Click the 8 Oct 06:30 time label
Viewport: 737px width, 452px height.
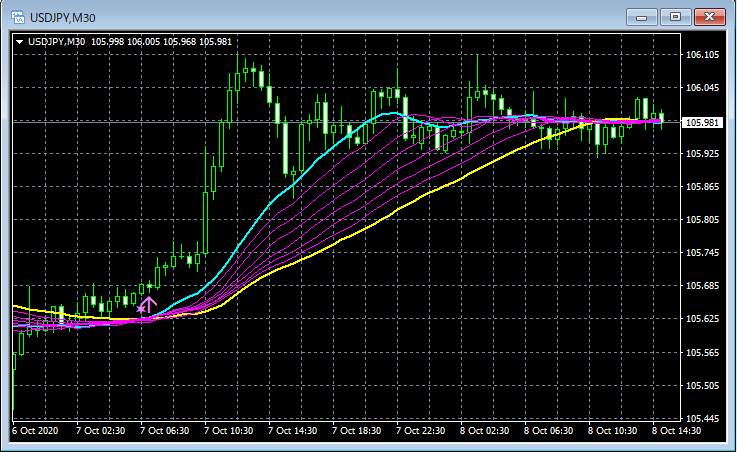point(548,431)
